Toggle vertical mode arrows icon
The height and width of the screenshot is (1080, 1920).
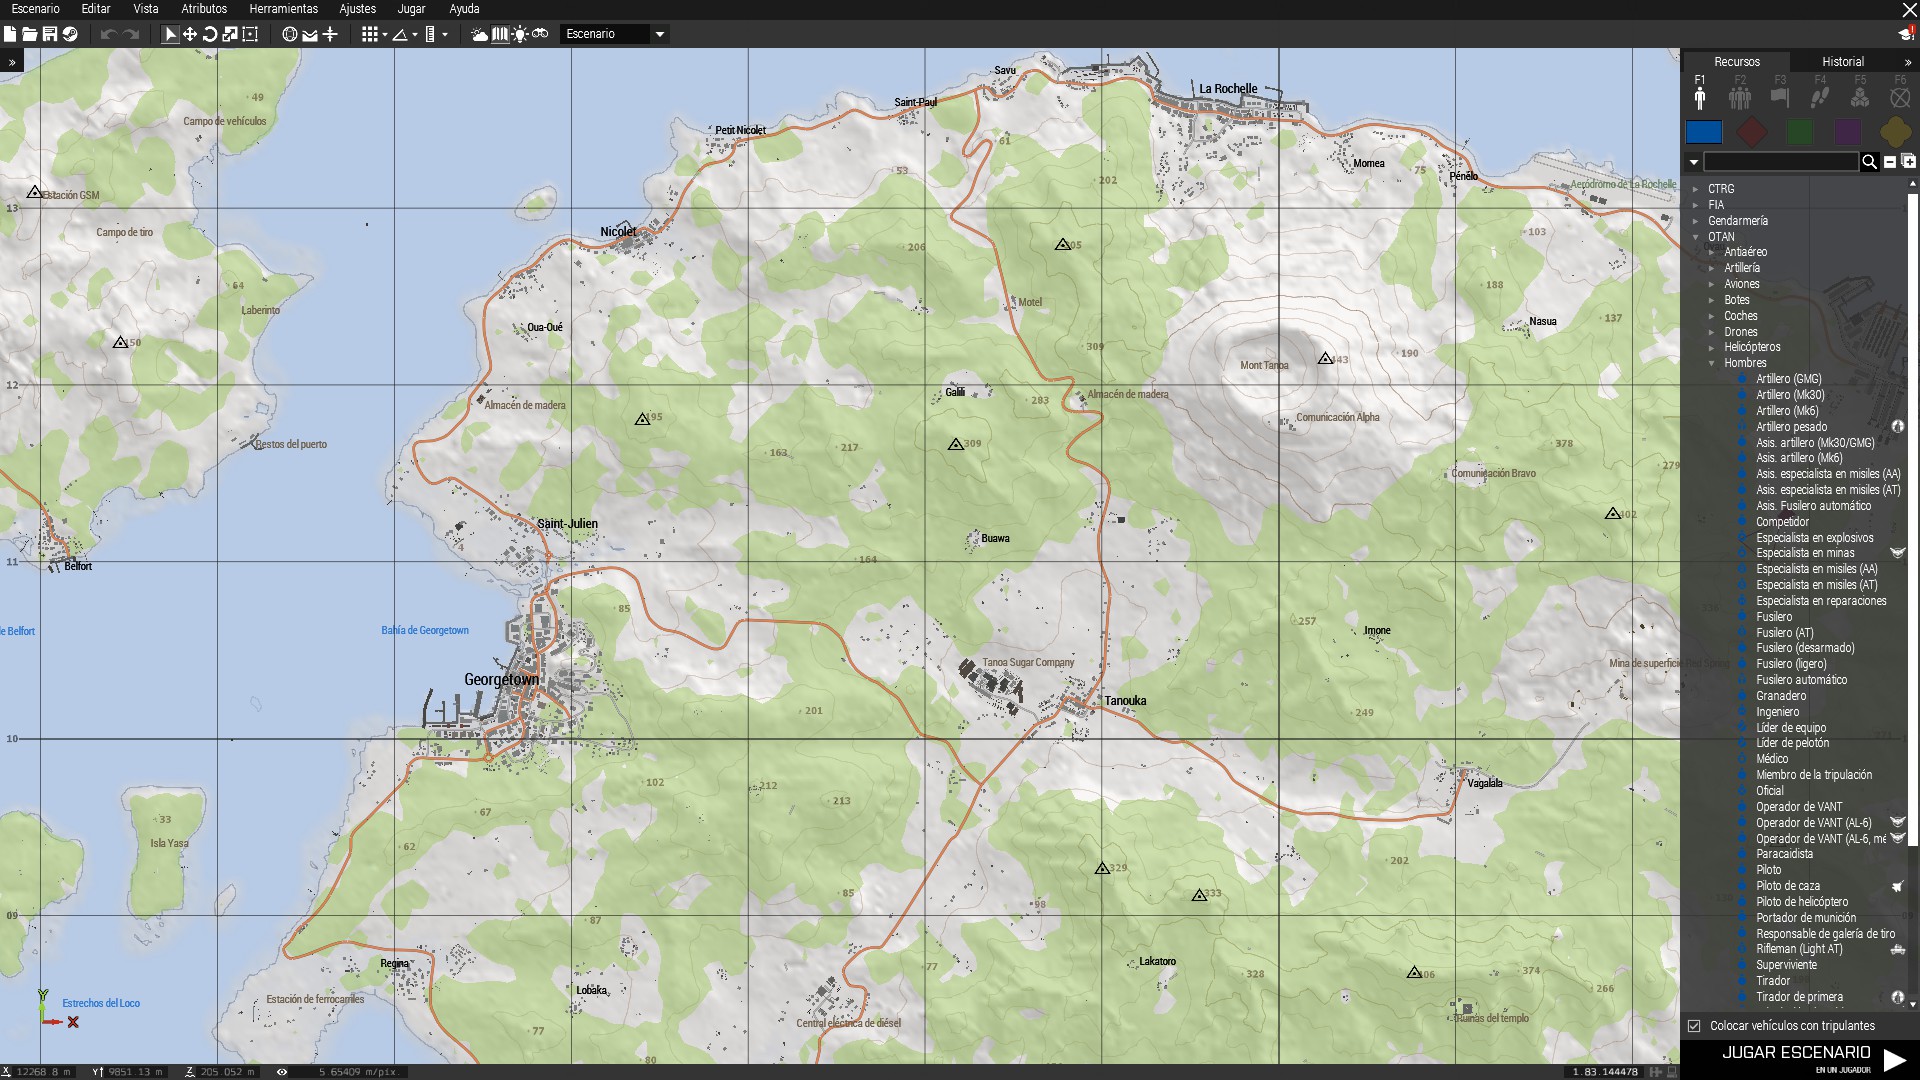(330, 34)
